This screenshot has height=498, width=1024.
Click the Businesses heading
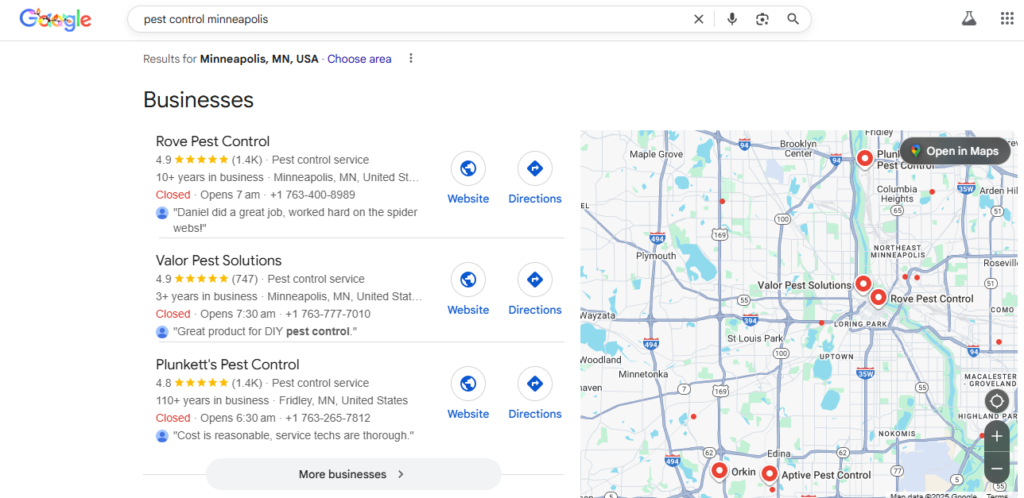coord(198,100)
